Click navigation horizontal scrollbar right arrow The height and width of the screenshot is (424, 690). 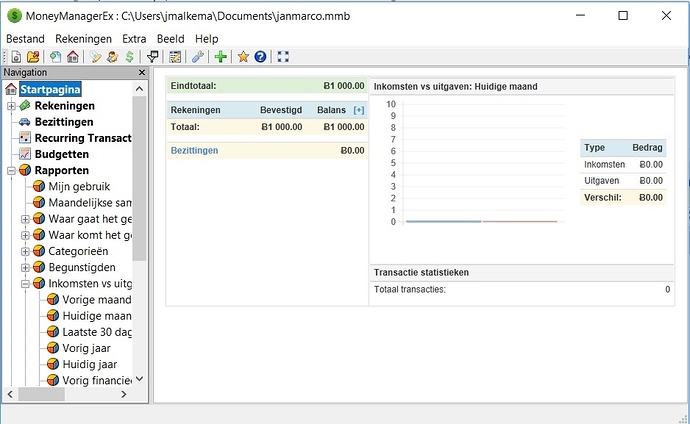pyautogui.click(x=124, y=394)
